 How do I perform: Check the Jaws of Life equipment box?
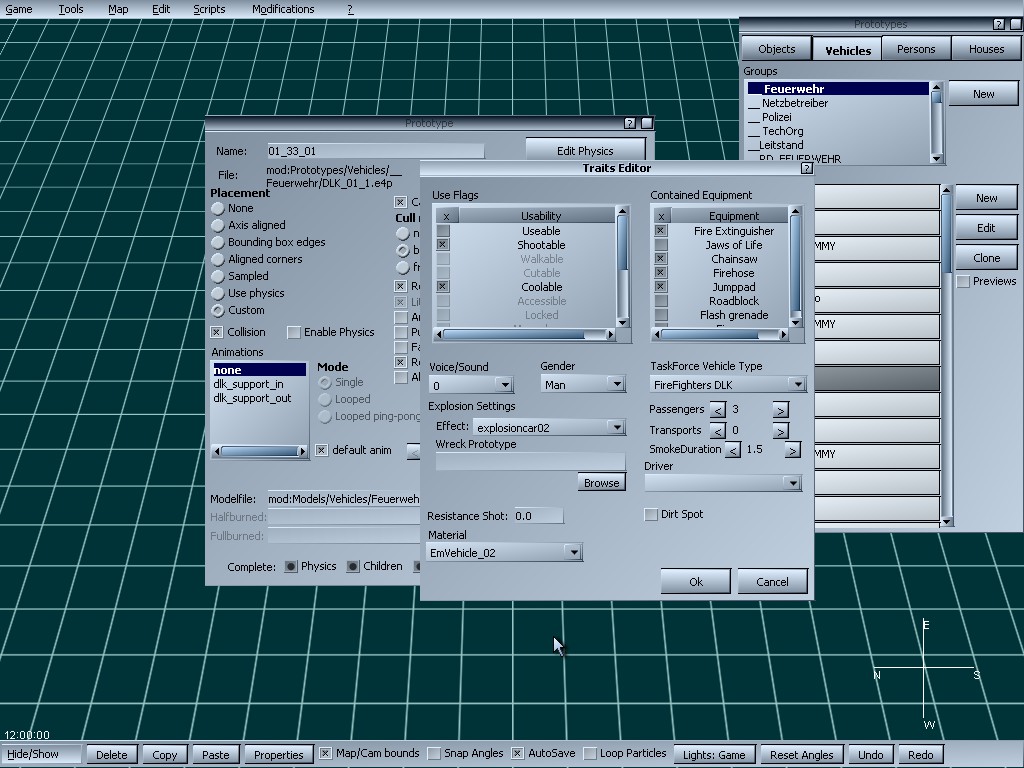[660, 245]
